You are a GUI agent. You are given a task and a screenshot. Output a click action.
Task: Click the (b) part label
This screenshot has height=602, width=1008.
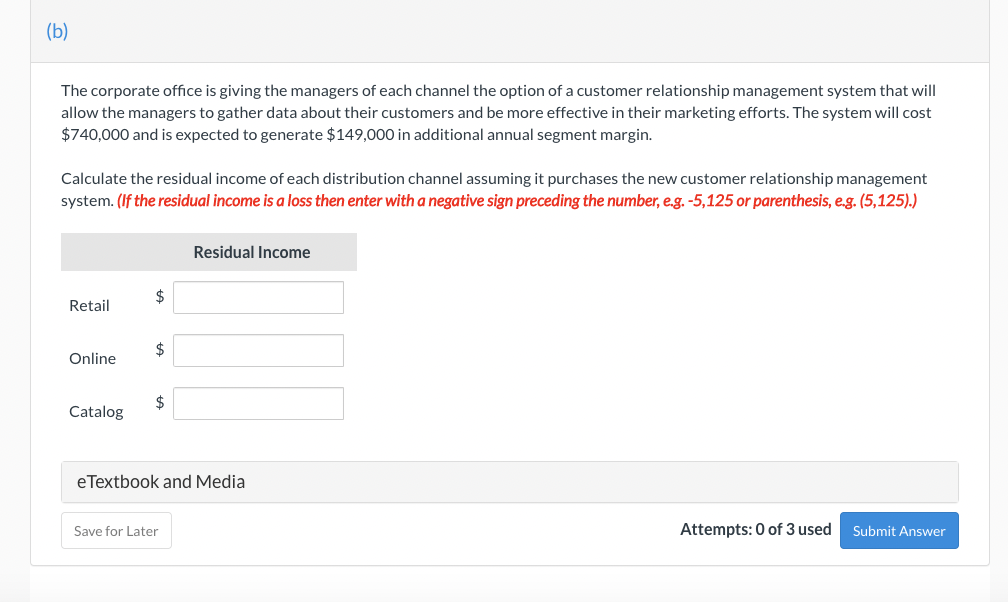pyautogui.click(x=57, y=30)
